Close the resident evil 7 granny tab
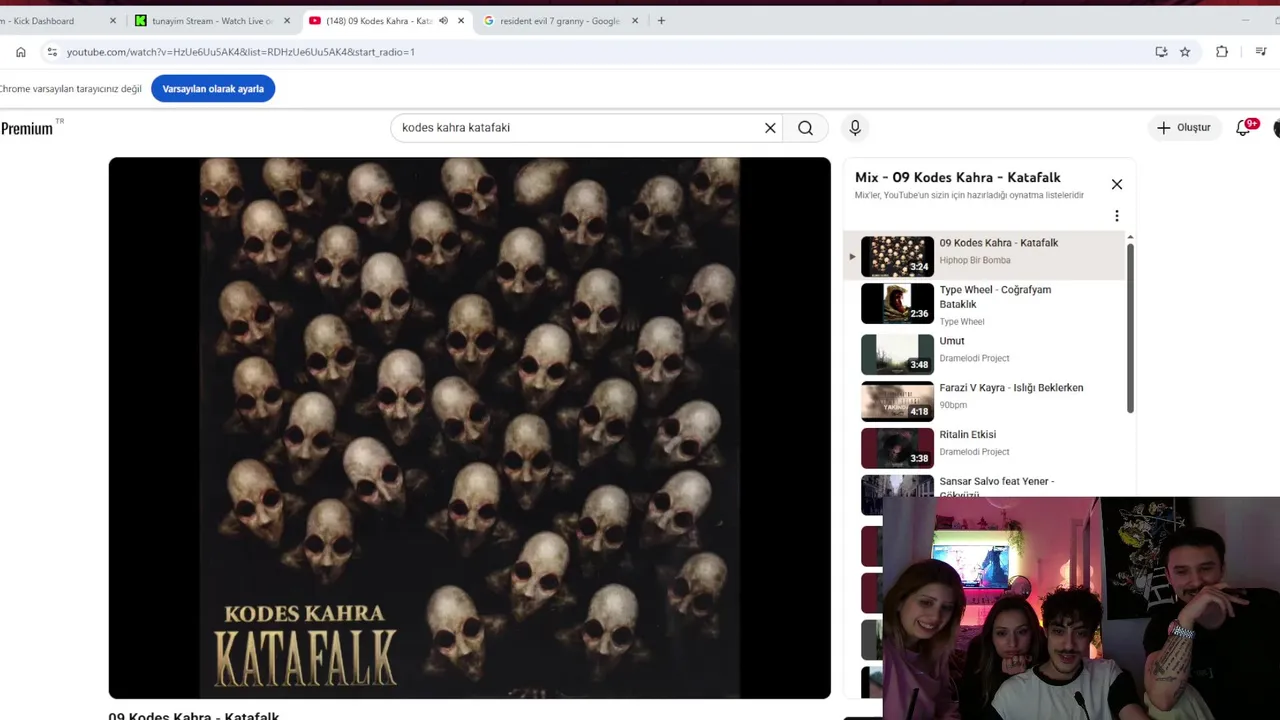 pyautogui.click(x=635, y=20)
